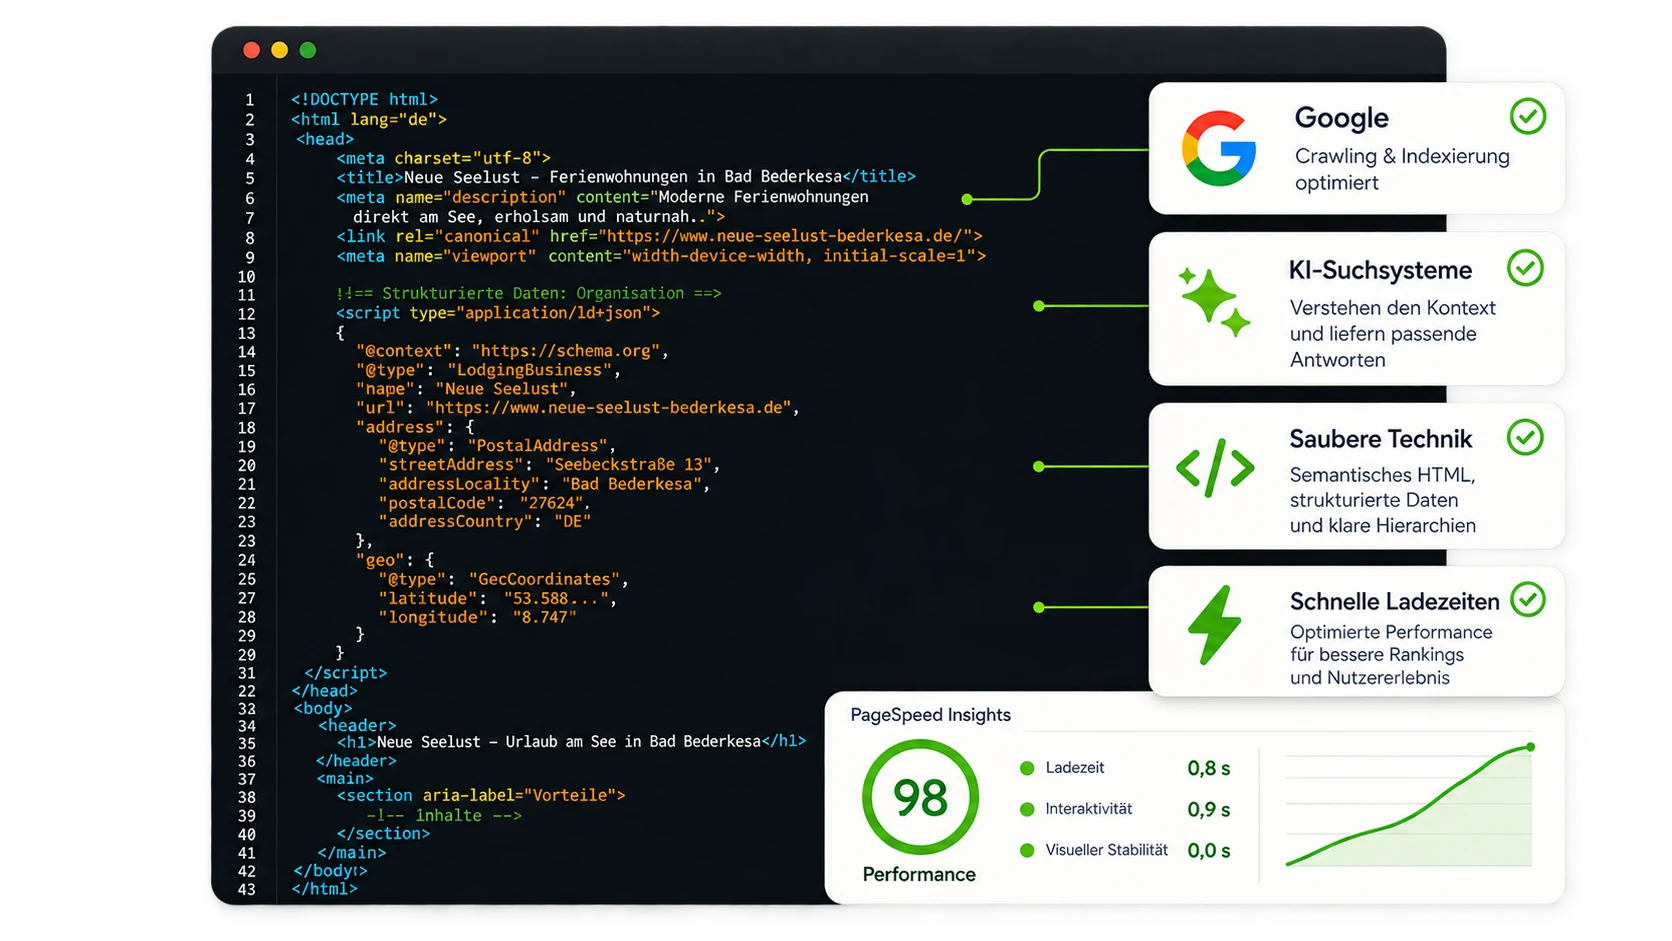Click the '0,0 s' value

[x=1208, y=850]
